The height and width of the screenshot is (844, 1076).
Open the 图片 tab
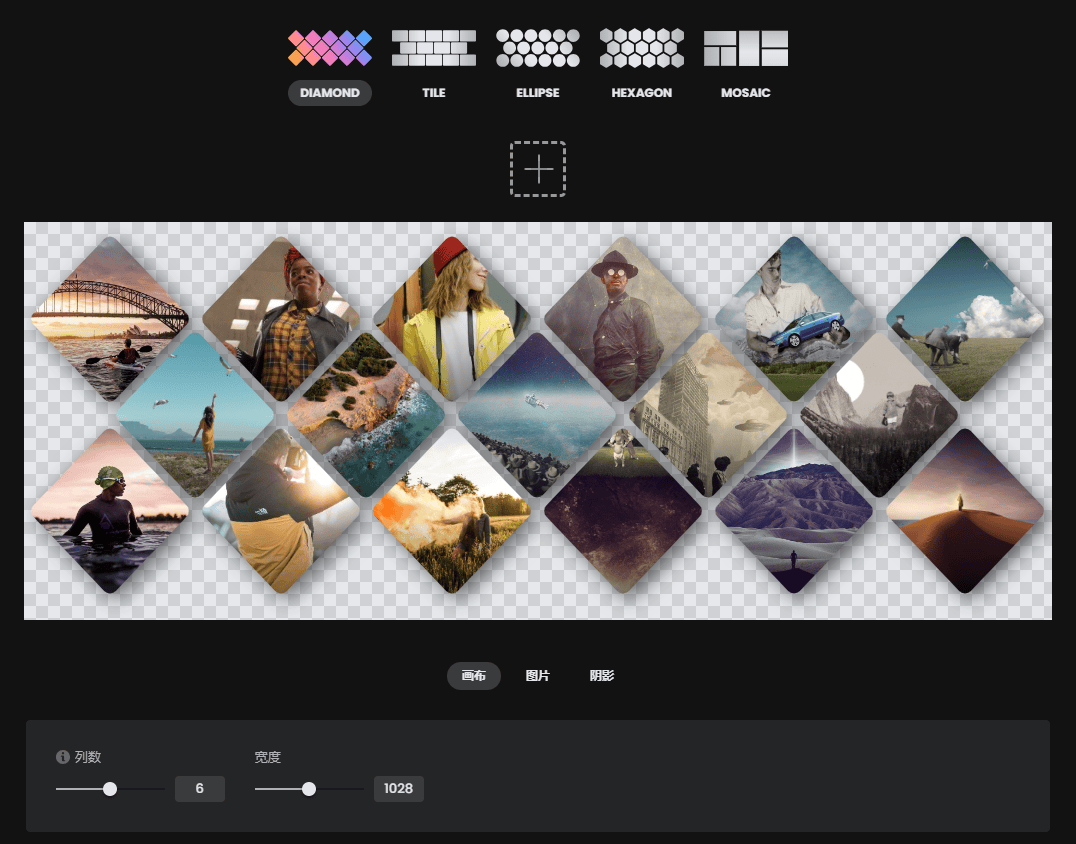point(538,676)
